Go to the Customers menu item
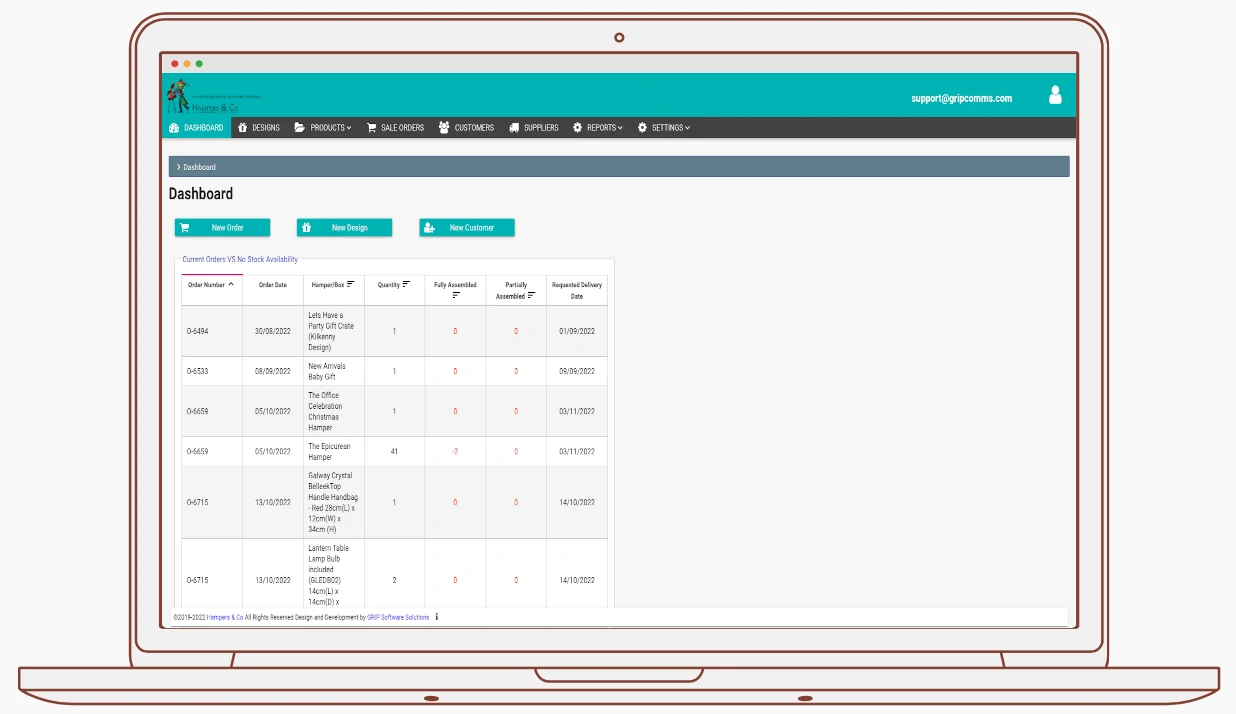 tap(466, 128)
